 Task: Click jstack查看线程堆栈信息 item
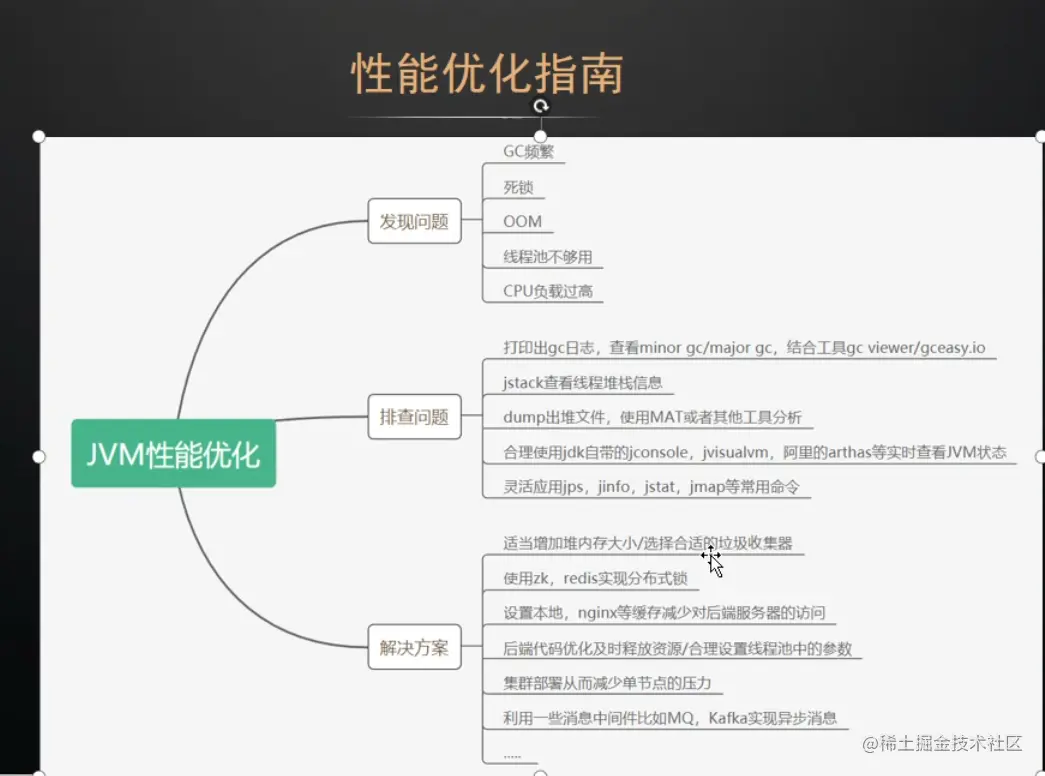(582, 382)
